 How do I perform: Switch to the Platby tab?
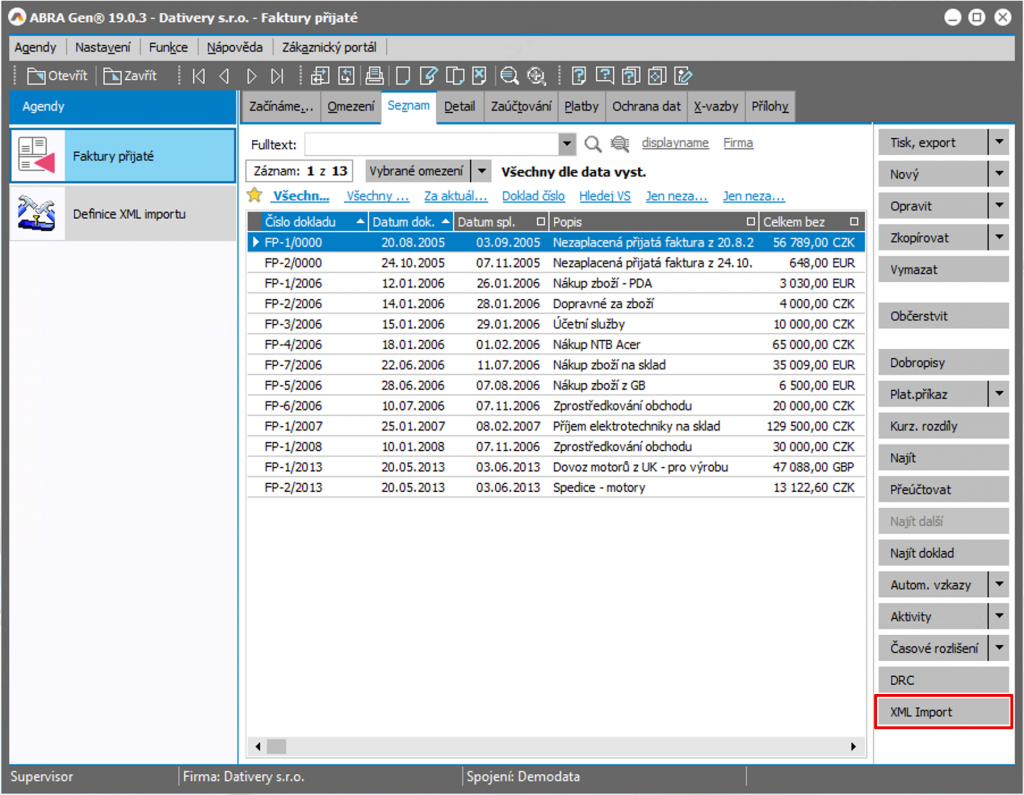pos(581,106)
